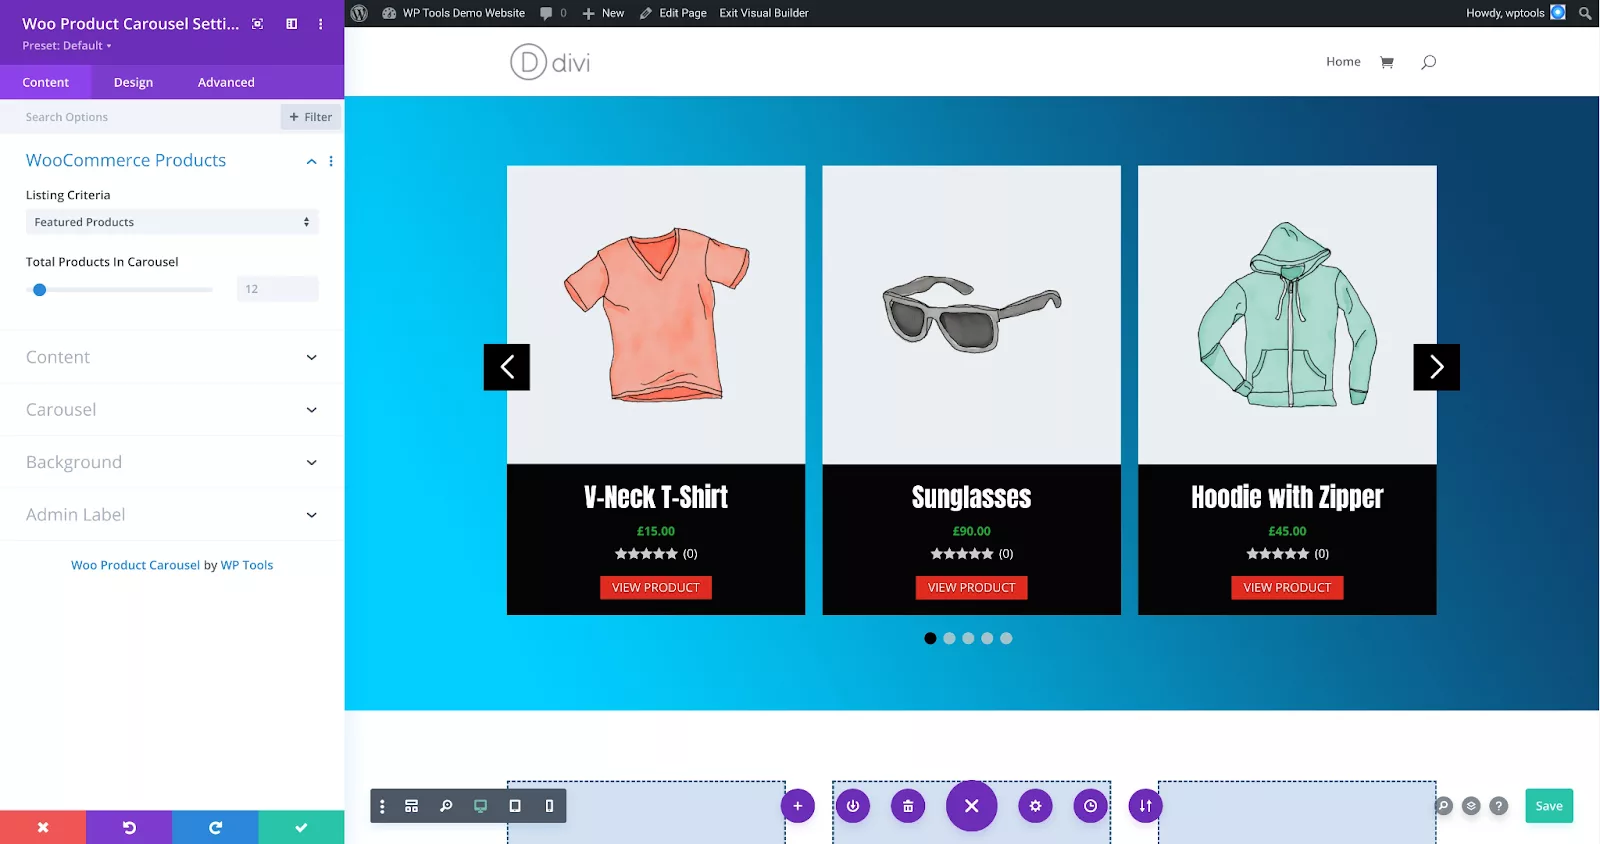
Task: Click the admin bar search icon
Action: (x=1585, y=13)
